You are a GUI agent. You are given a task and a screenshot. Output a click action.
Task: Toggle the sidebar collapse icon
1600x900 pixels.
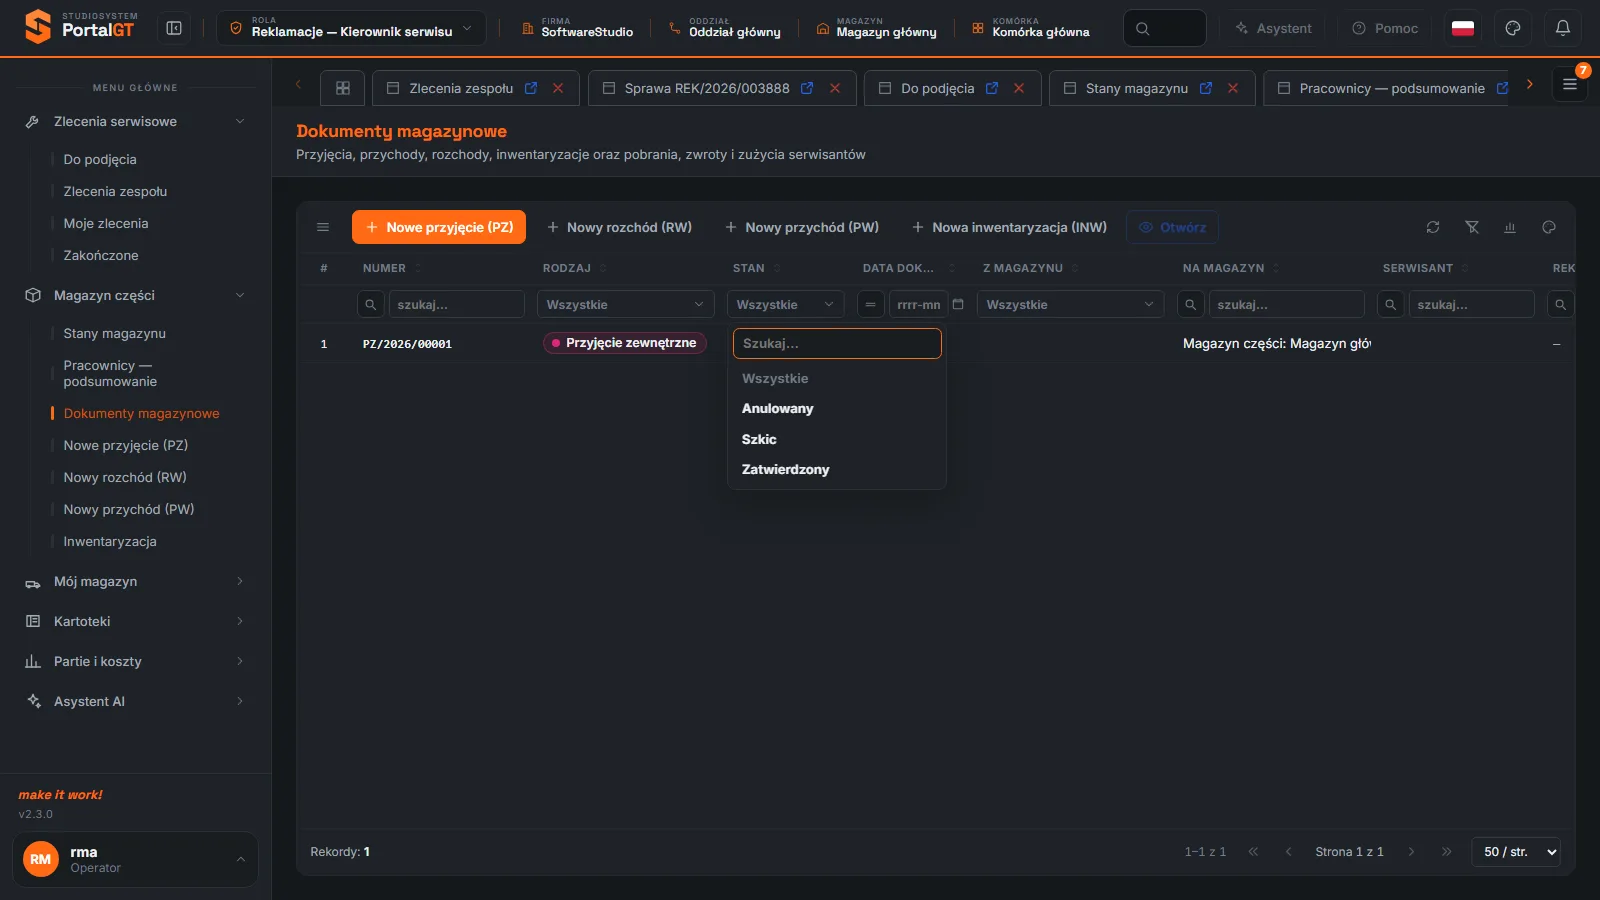coord(174,28)
